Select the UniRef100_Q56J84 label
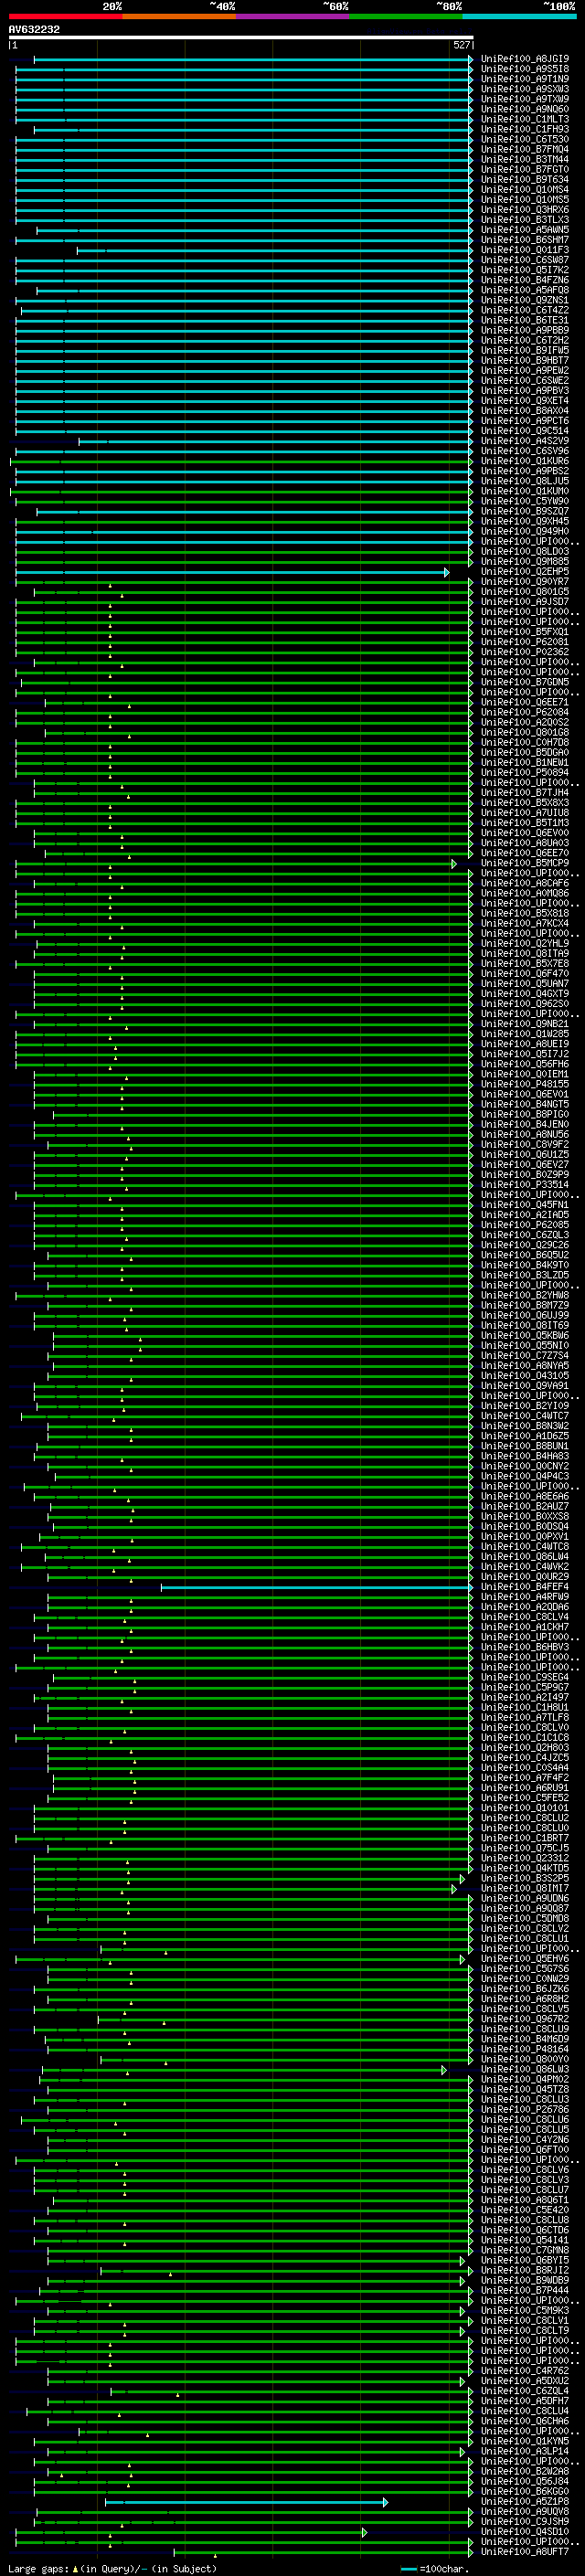This screenshot has width=585, height=2576. [525, 2481]
